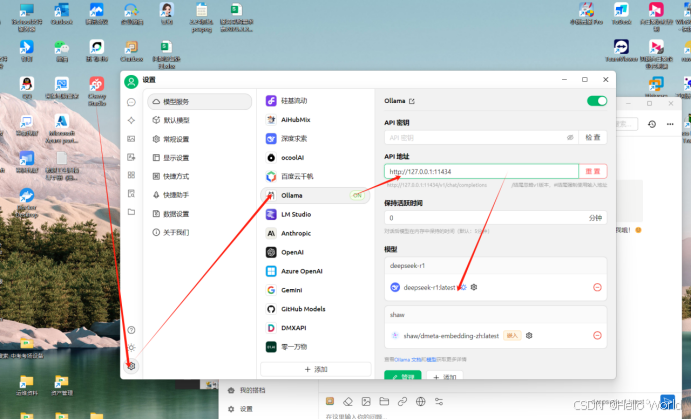This screenshot has width=691, height=419.
Task: Click the sliders settings icon in the chat toolbar
Action: [x=439, y=401]
